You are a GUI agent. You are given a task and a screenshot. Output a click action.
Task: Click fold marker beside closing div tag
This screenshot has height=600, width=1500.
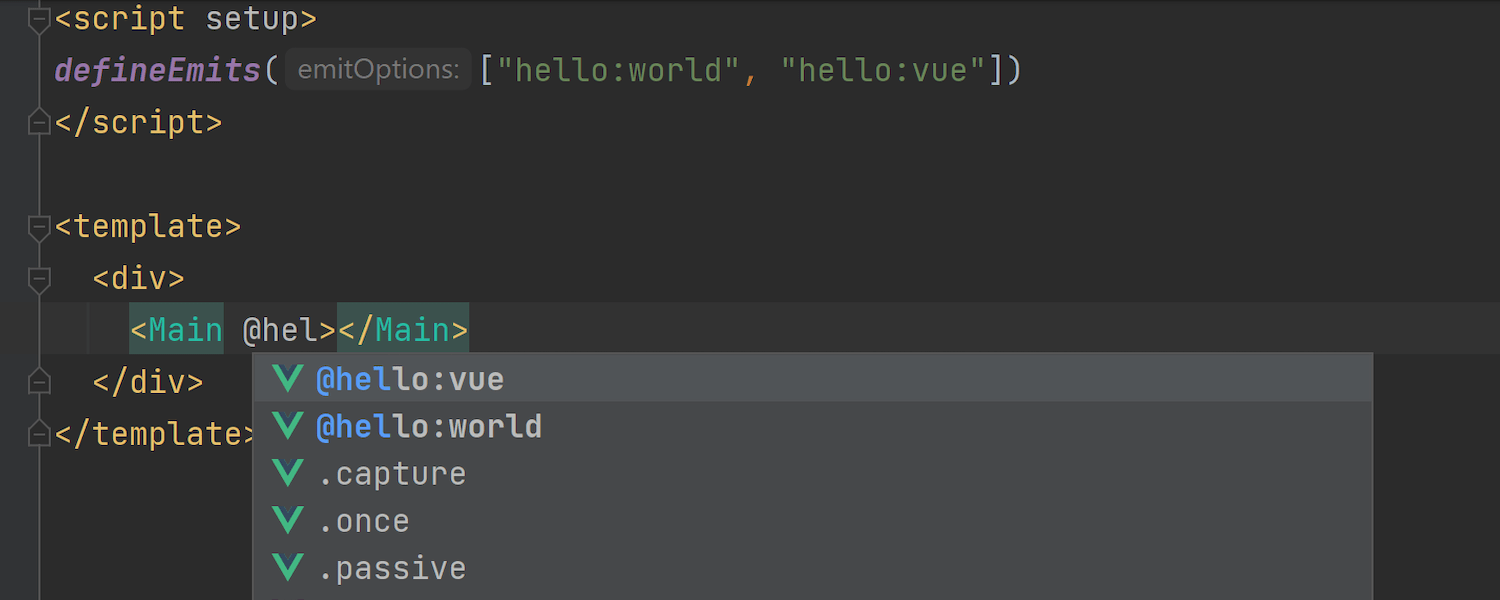pyautogui.click(x=39, y=382)
